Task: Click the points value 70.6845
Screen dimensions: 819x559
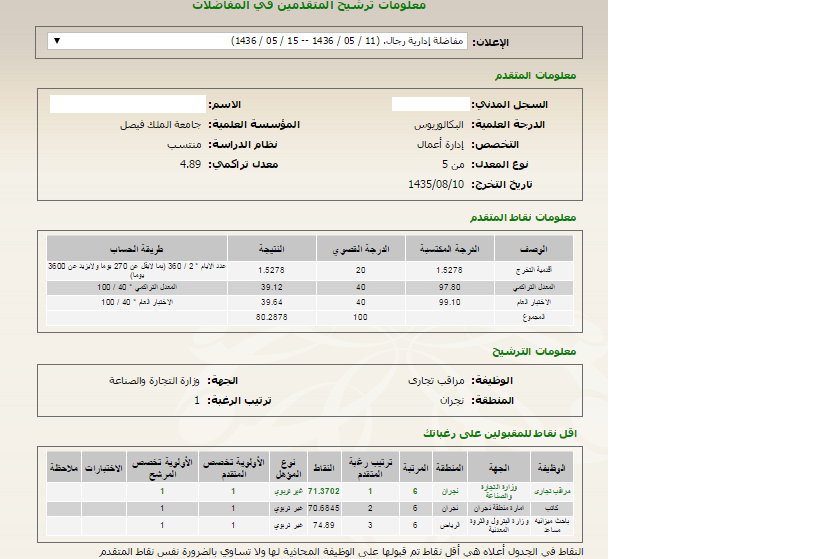Action: (x=324, y=508)
